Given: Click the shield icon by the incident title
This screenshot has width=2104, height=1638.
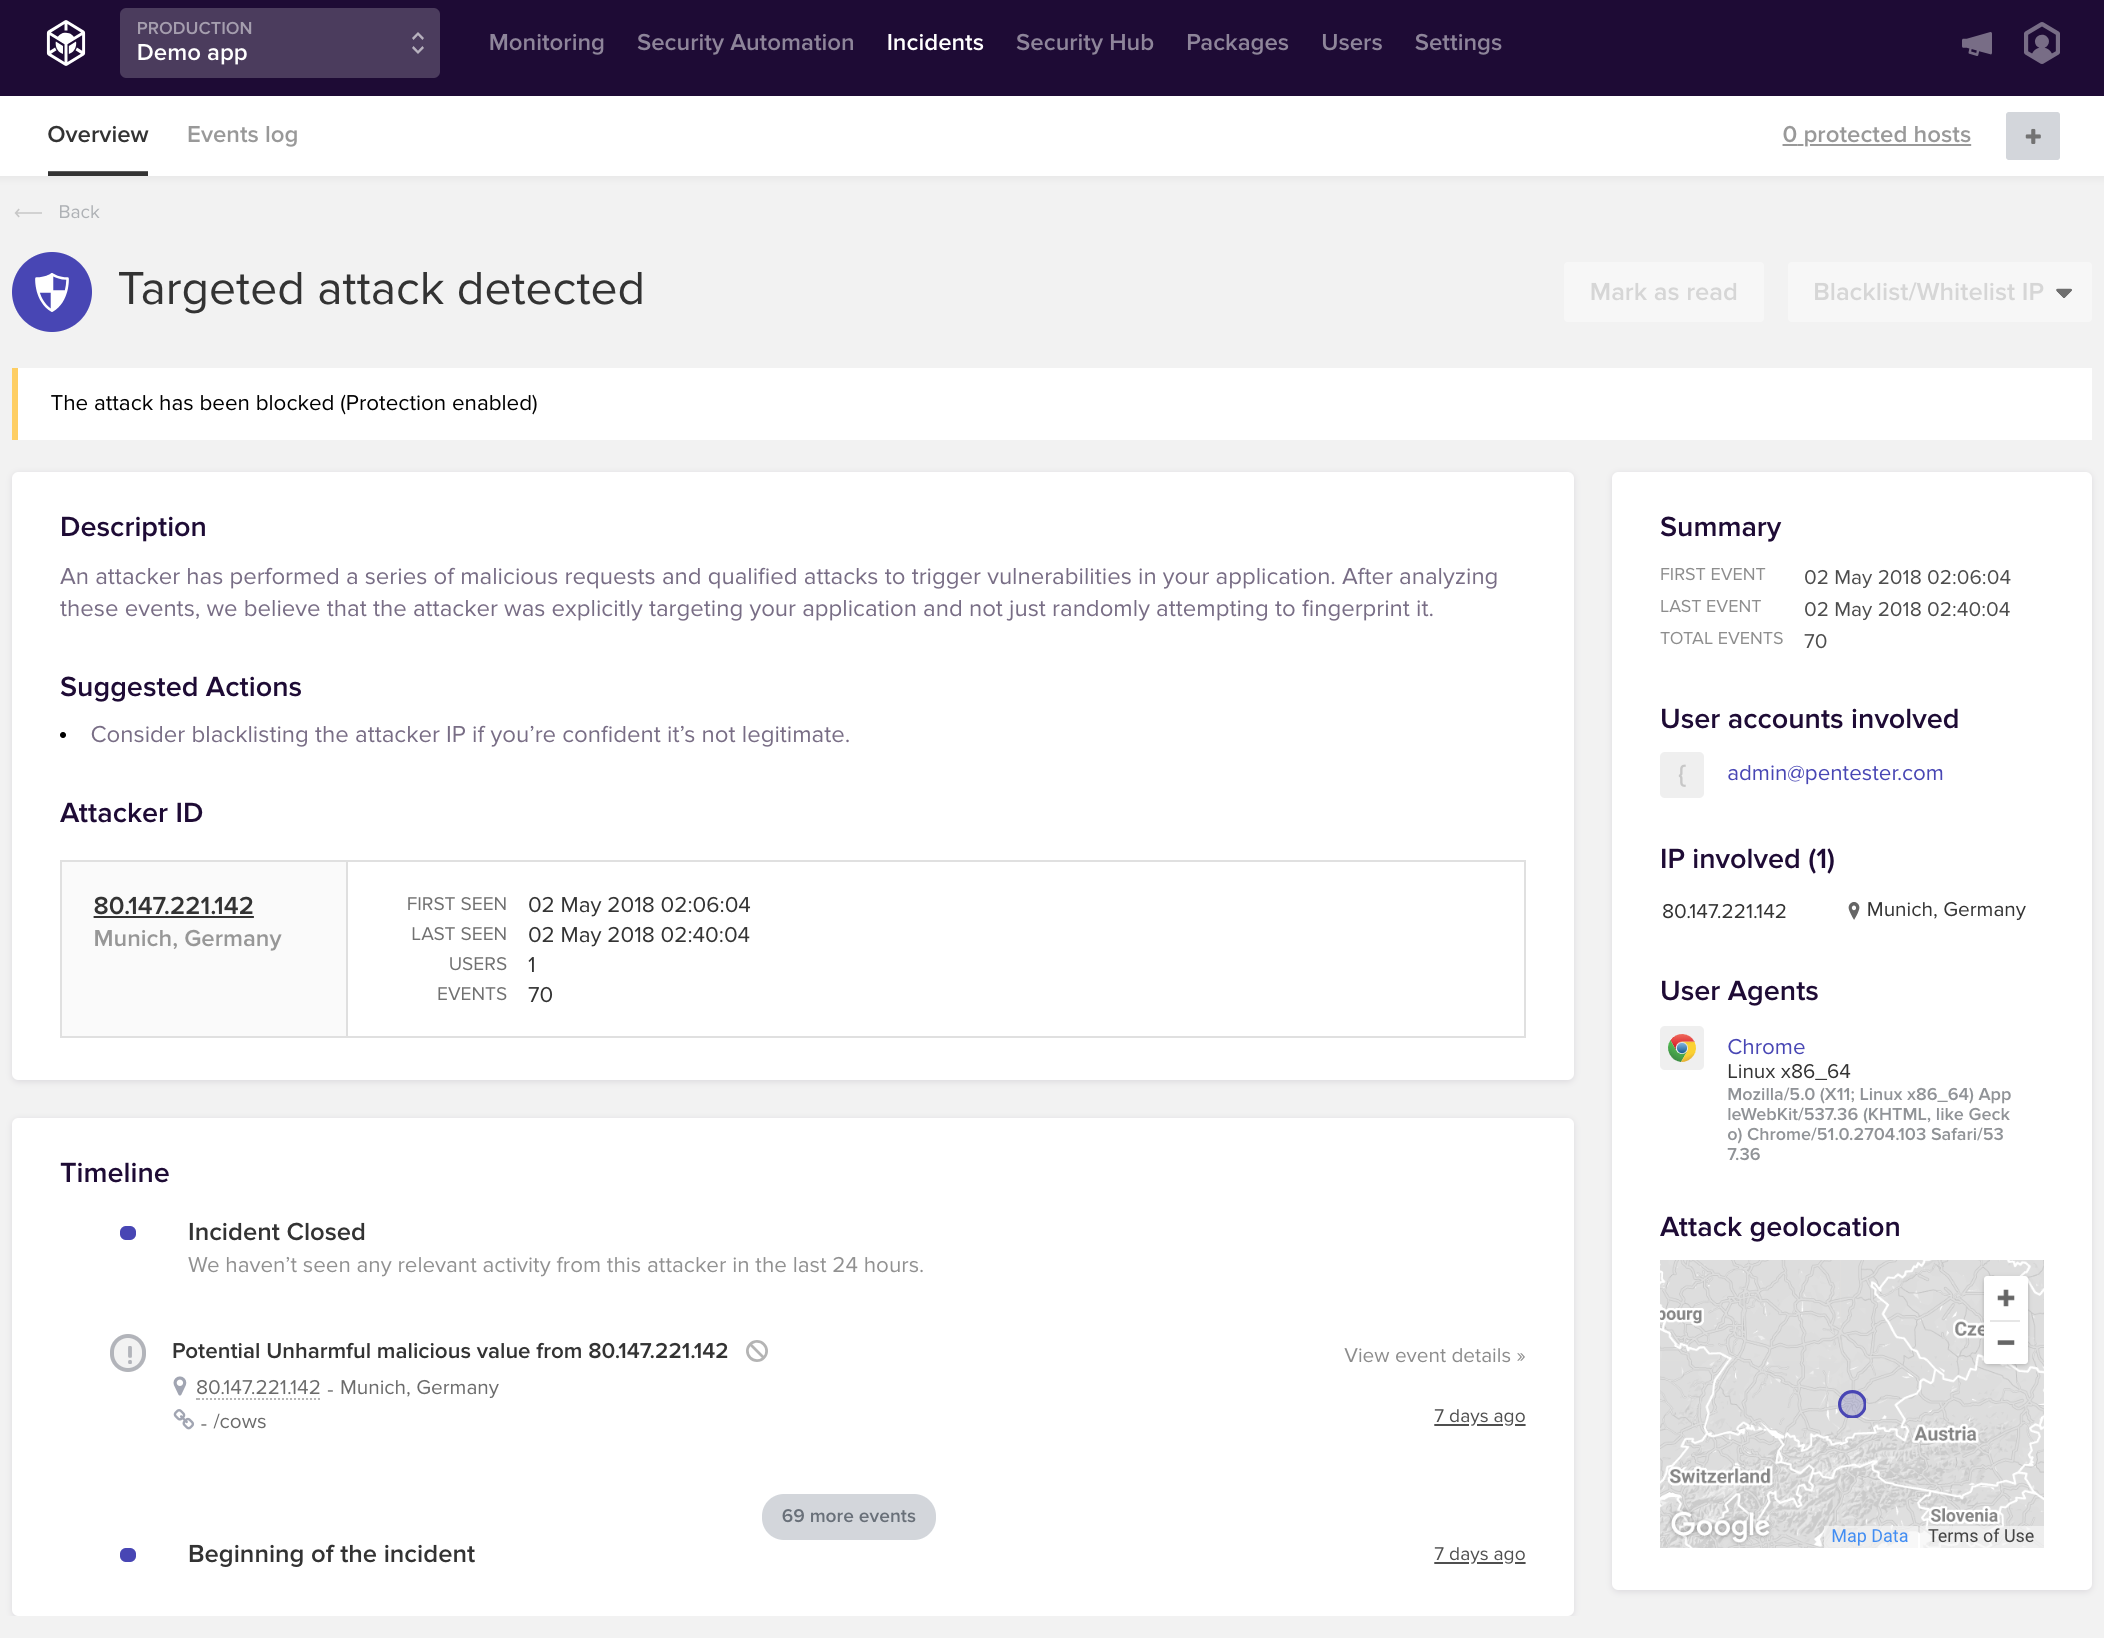Looking at the screenshot, I should click(x=52, y=292).
